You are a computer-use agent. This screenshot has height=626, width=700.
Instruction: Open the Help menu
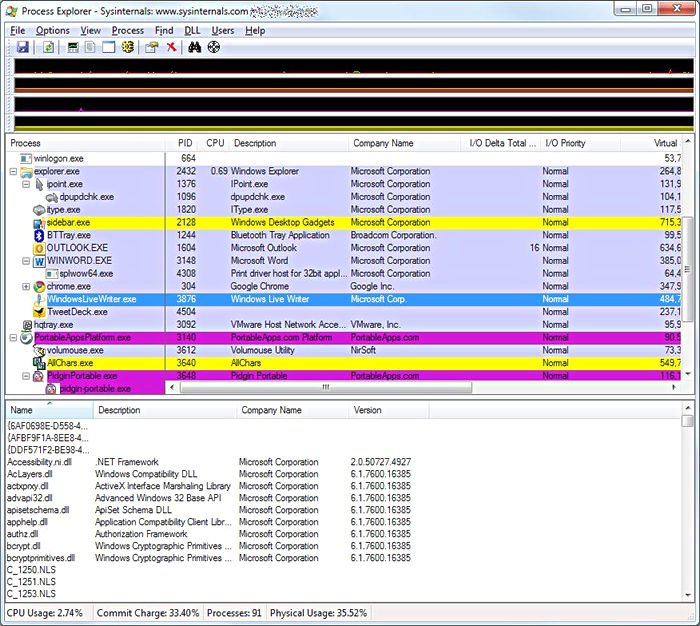point(255,30)
